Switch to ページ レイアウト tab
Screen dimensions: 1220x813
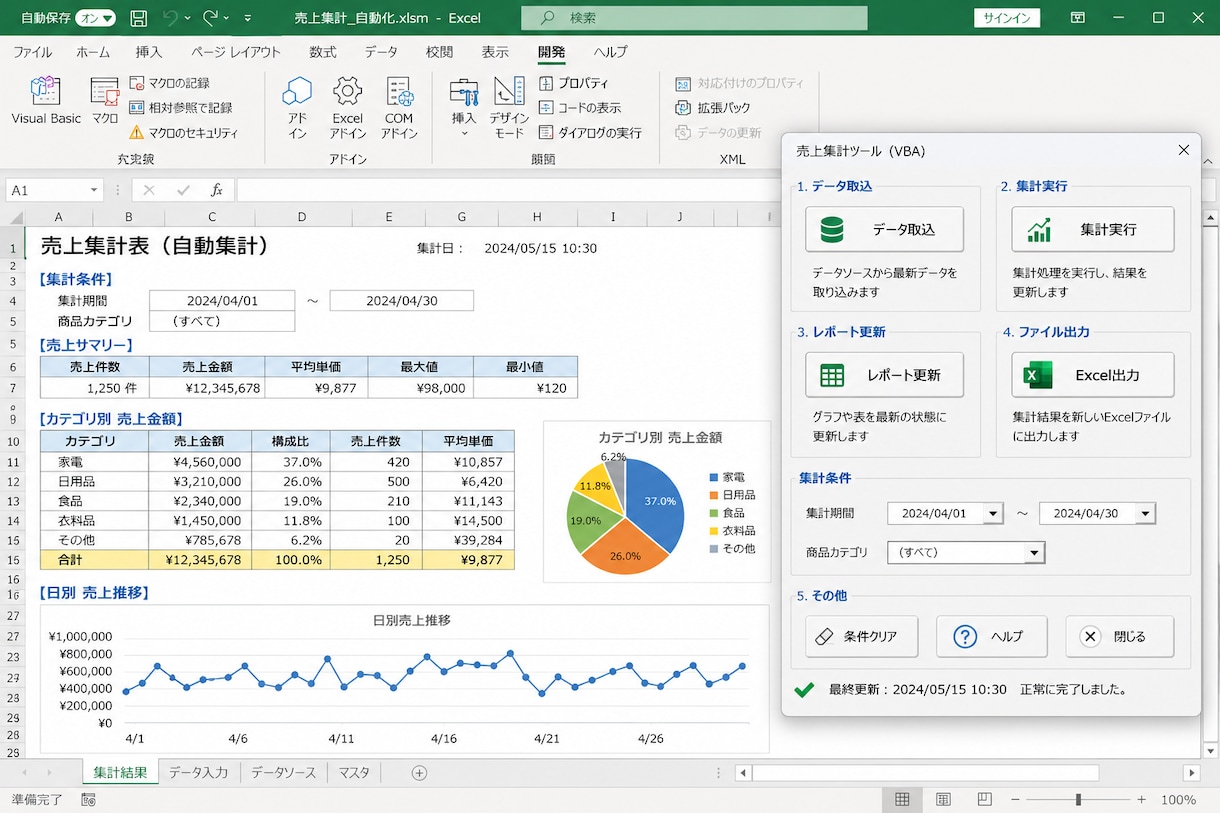pyautogui.click(x=236, y=52)
